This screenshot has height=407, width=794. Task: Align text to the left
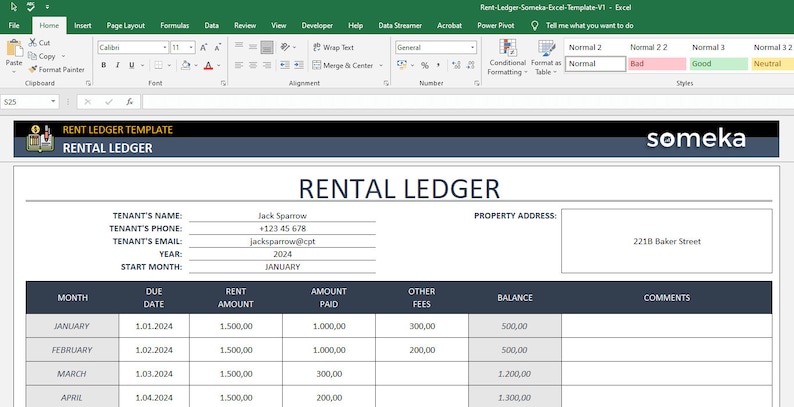click(x=239, y=65)
